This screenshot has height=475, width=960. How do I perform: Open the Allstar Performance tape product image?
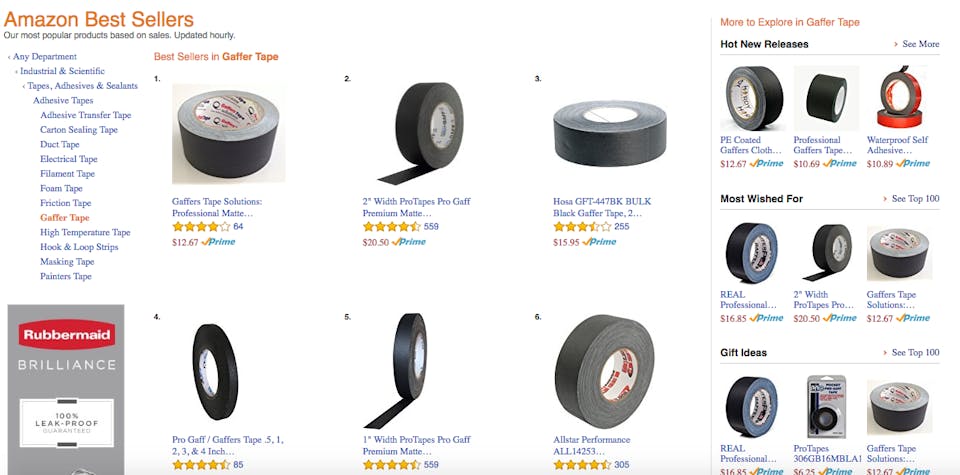(x=604, y=372)
